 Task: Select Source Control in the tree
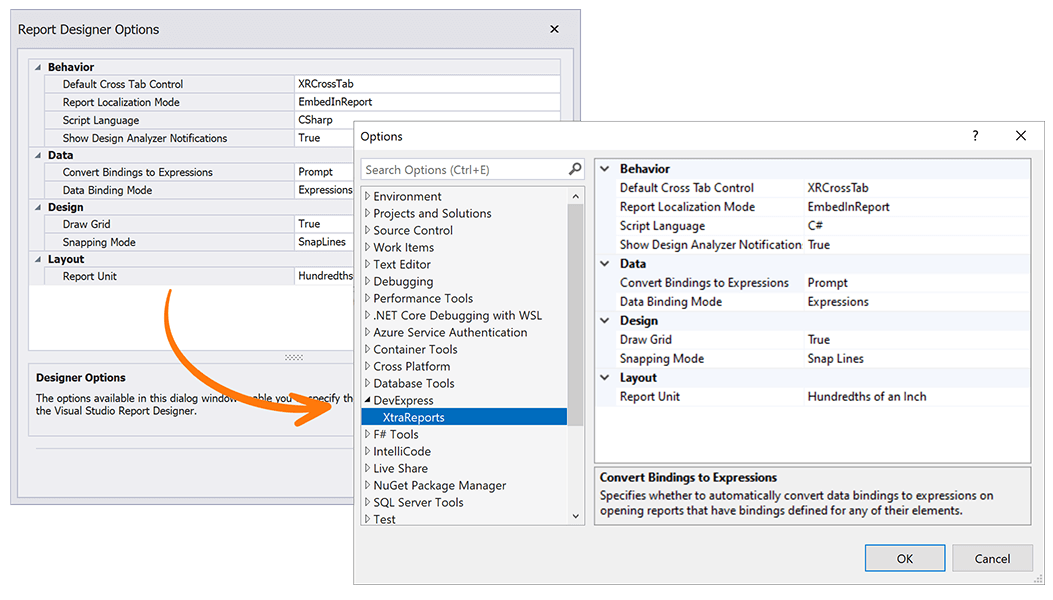pyautogui.click(x=413, y=230)
